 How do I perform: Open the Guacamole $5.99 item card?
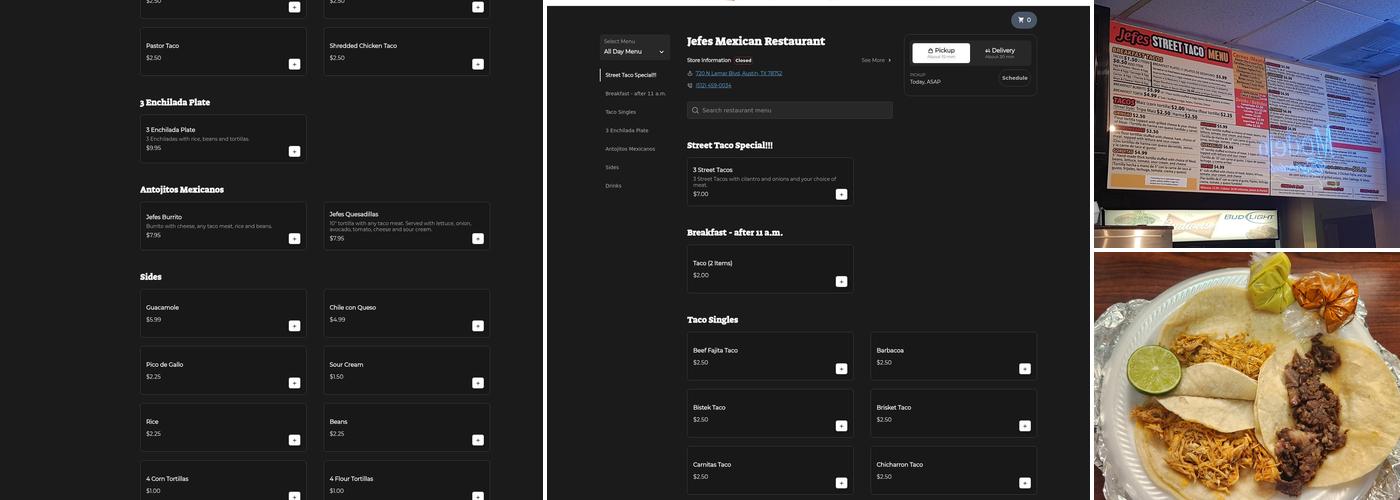pos(223,313)
